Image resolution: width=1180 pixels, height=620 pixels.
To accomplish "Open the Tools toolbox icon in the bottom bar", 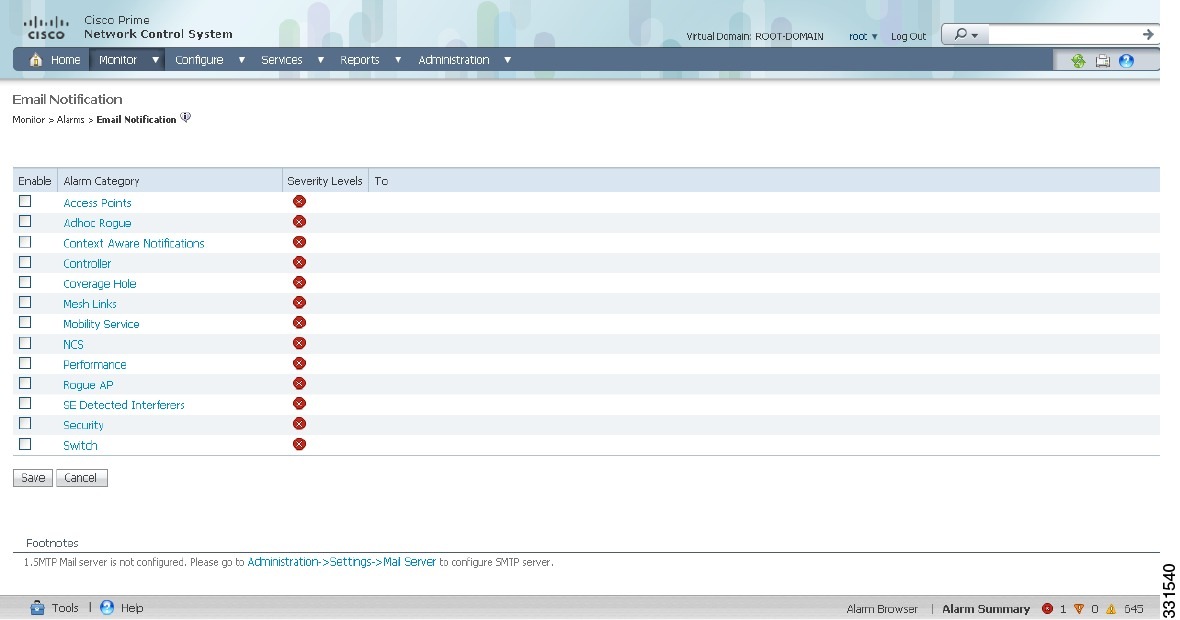I will tap(37, 608).
